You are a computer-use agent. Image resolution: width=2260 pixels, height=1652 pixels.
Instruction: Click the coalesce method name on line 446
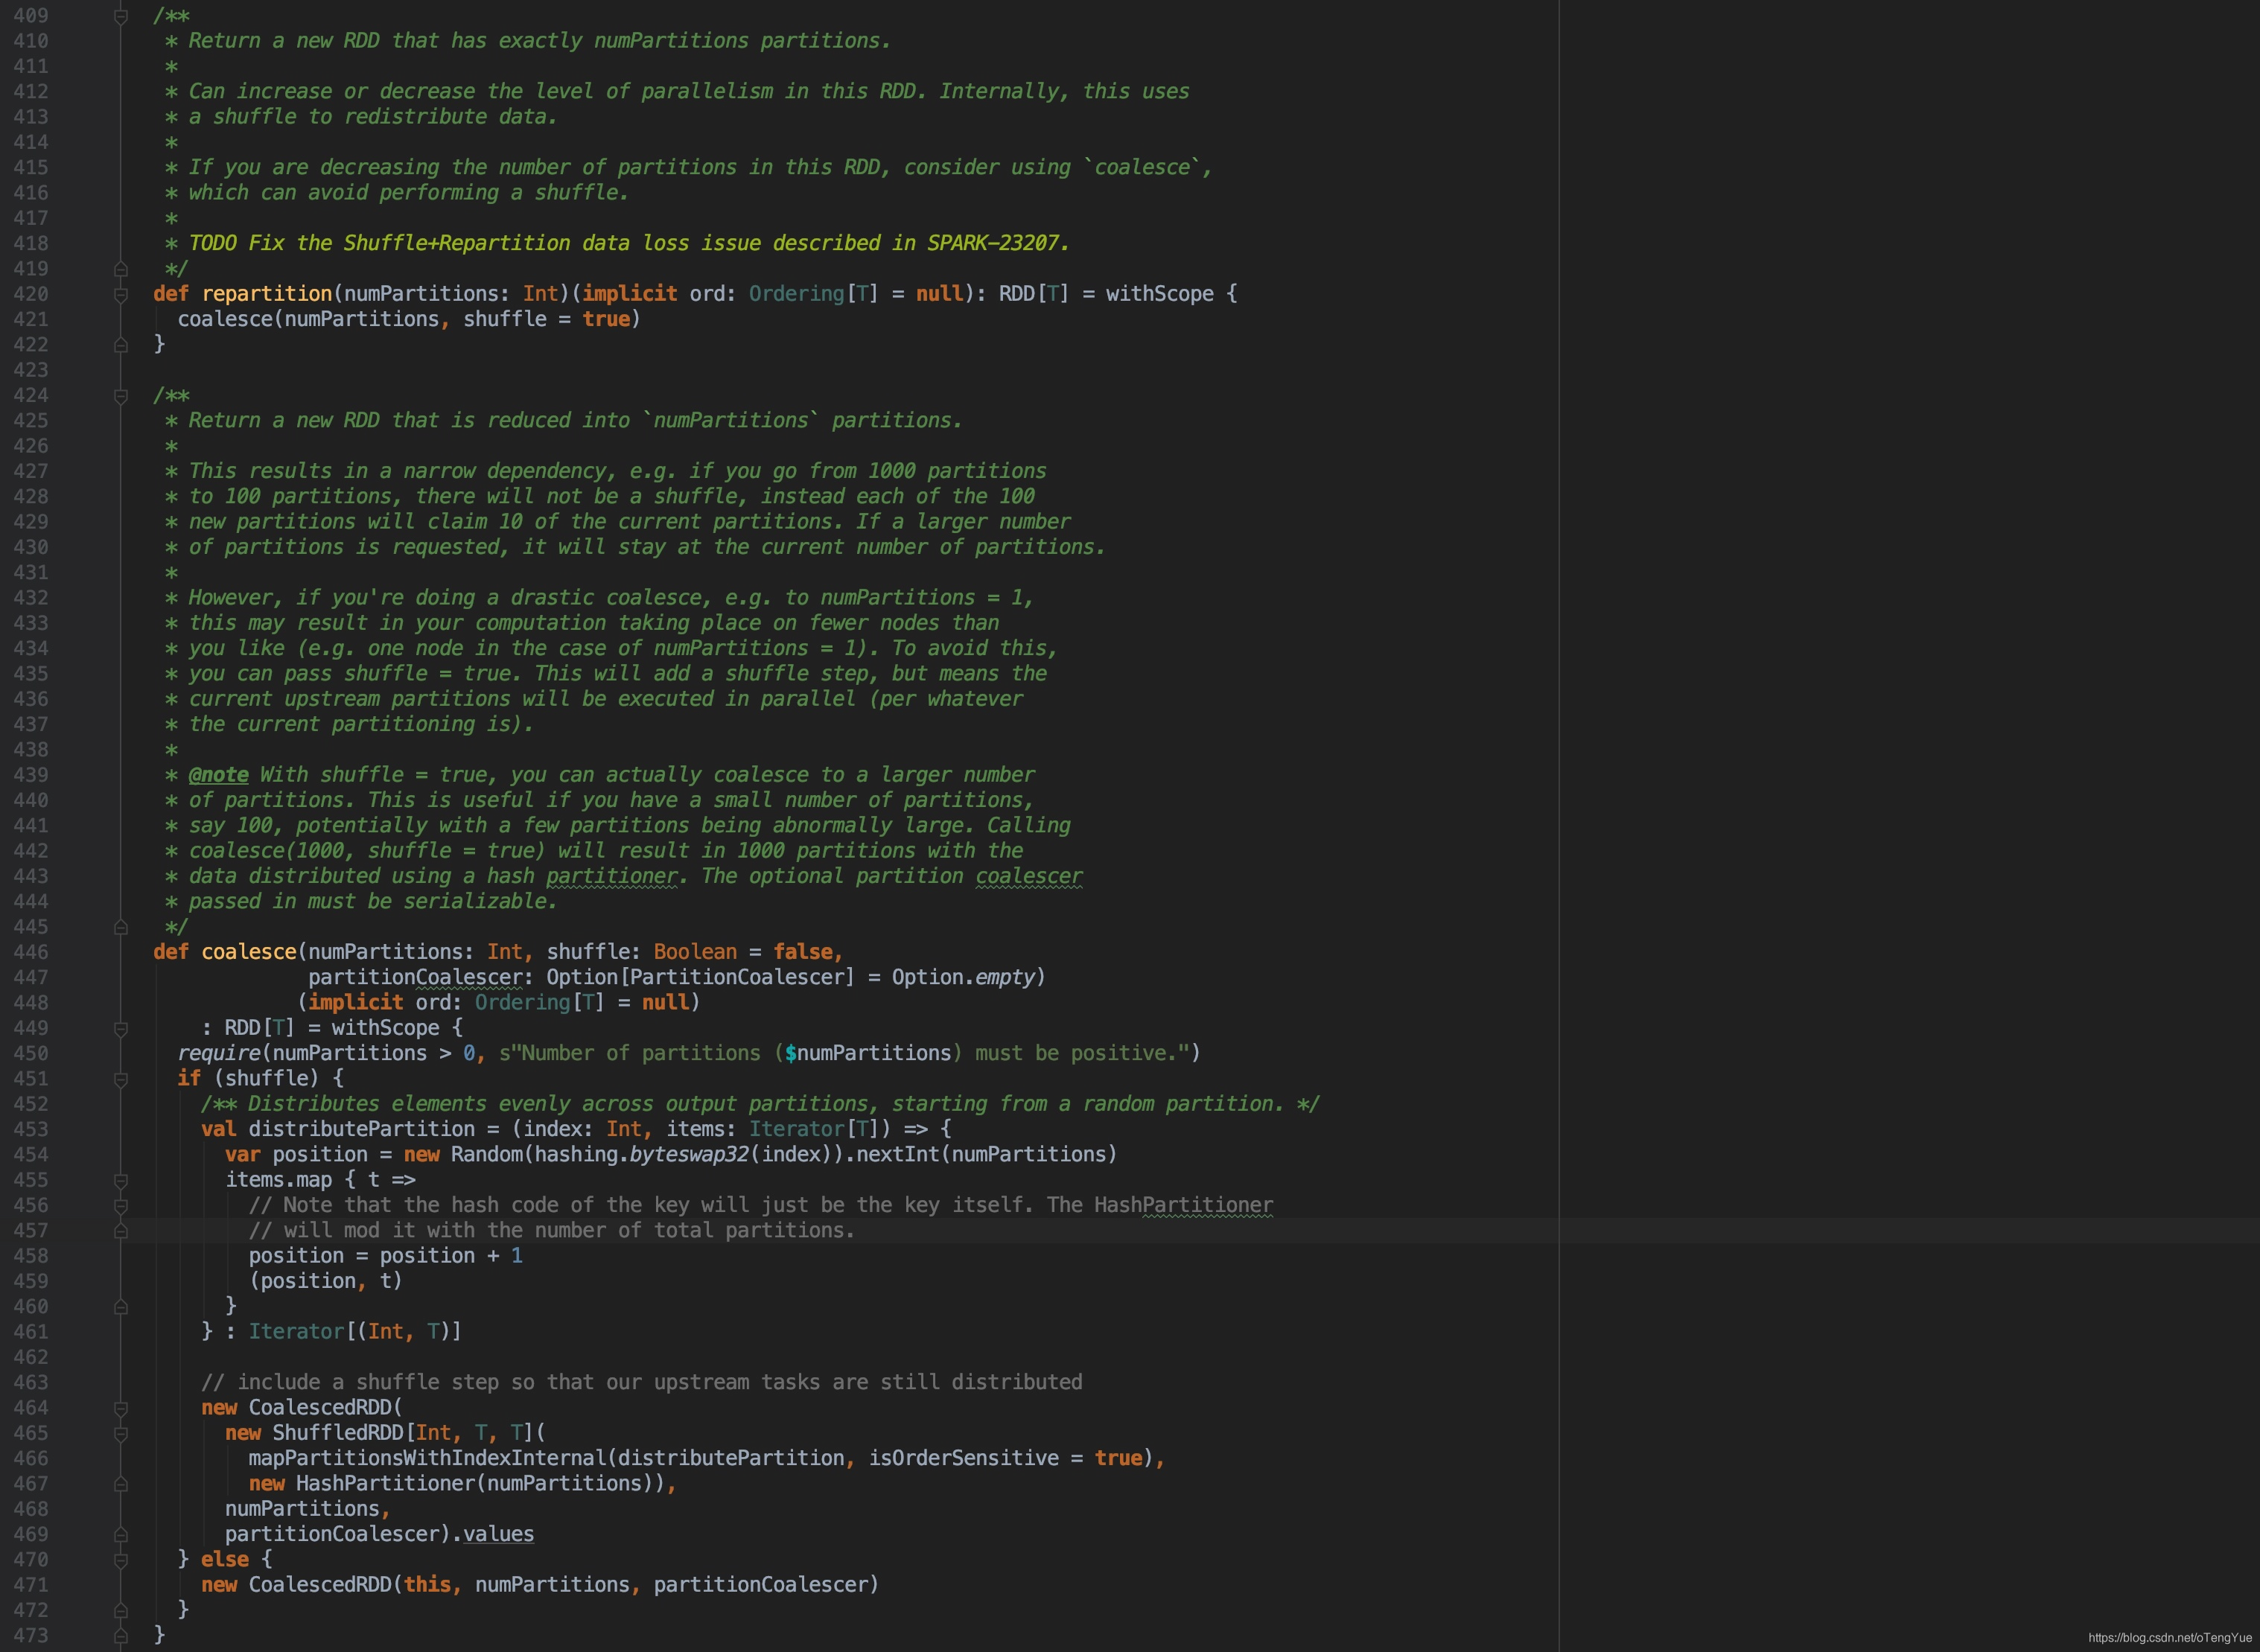click(x=249, y=952)
